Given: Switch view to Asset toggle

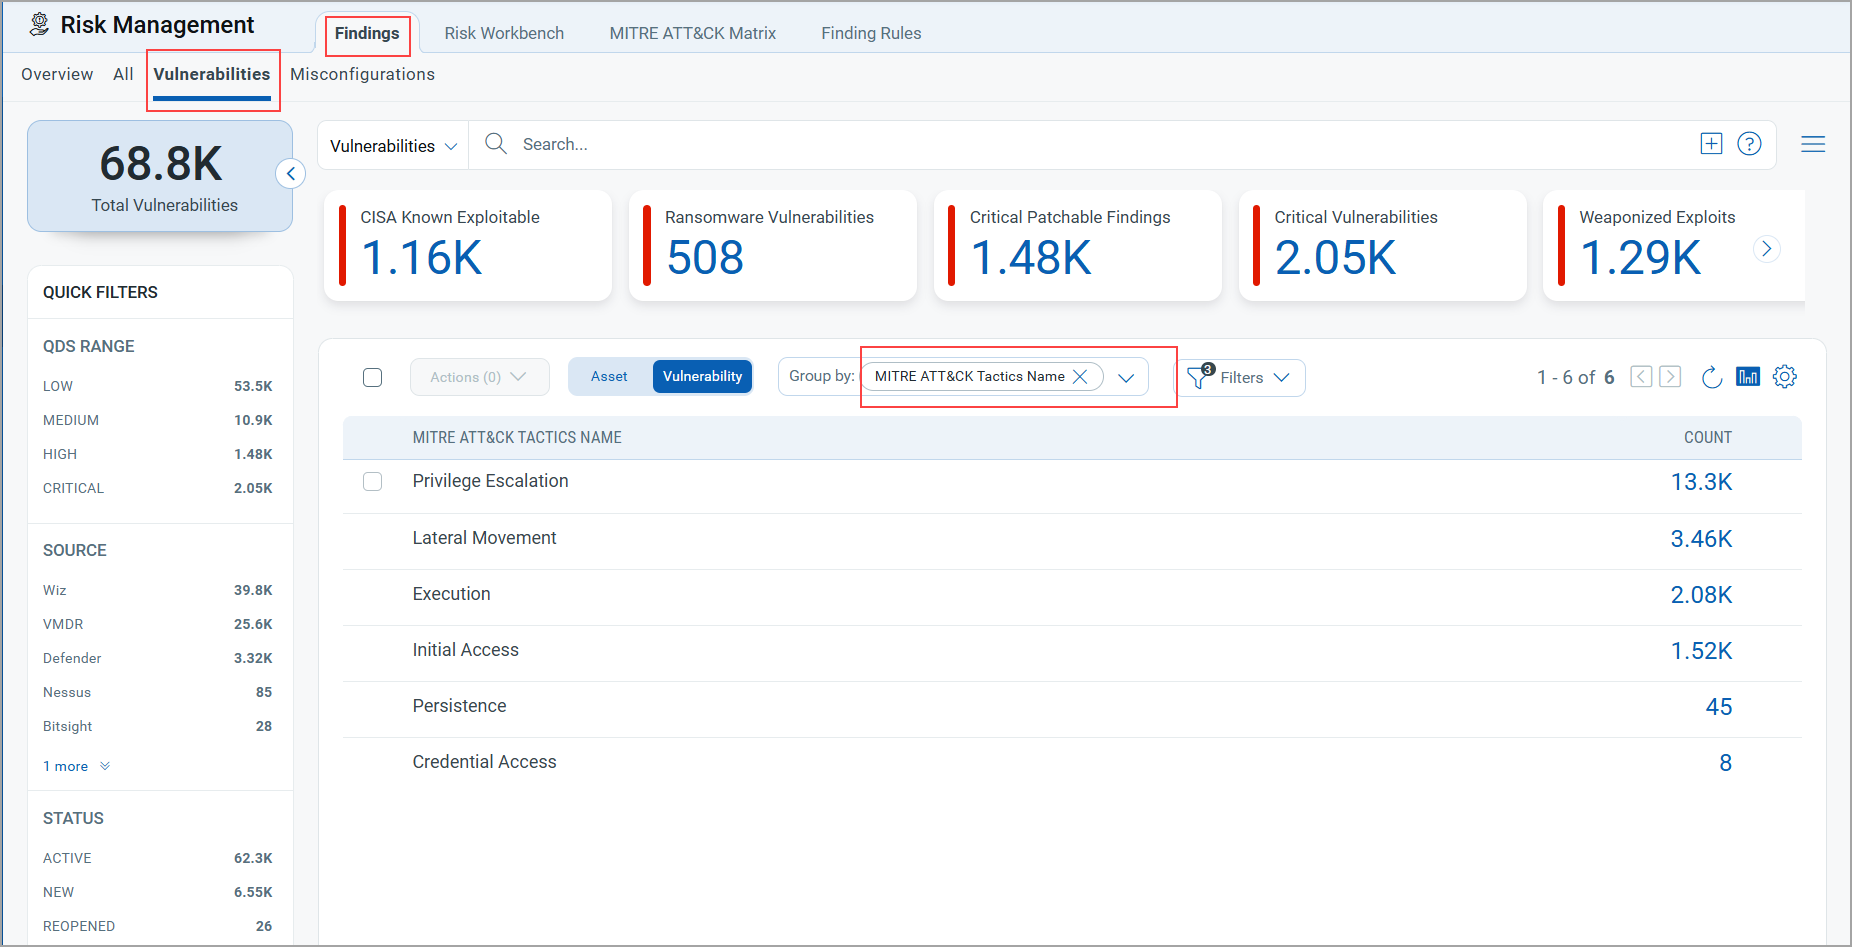Looking at the screenshot, I should tap(609, 377).
